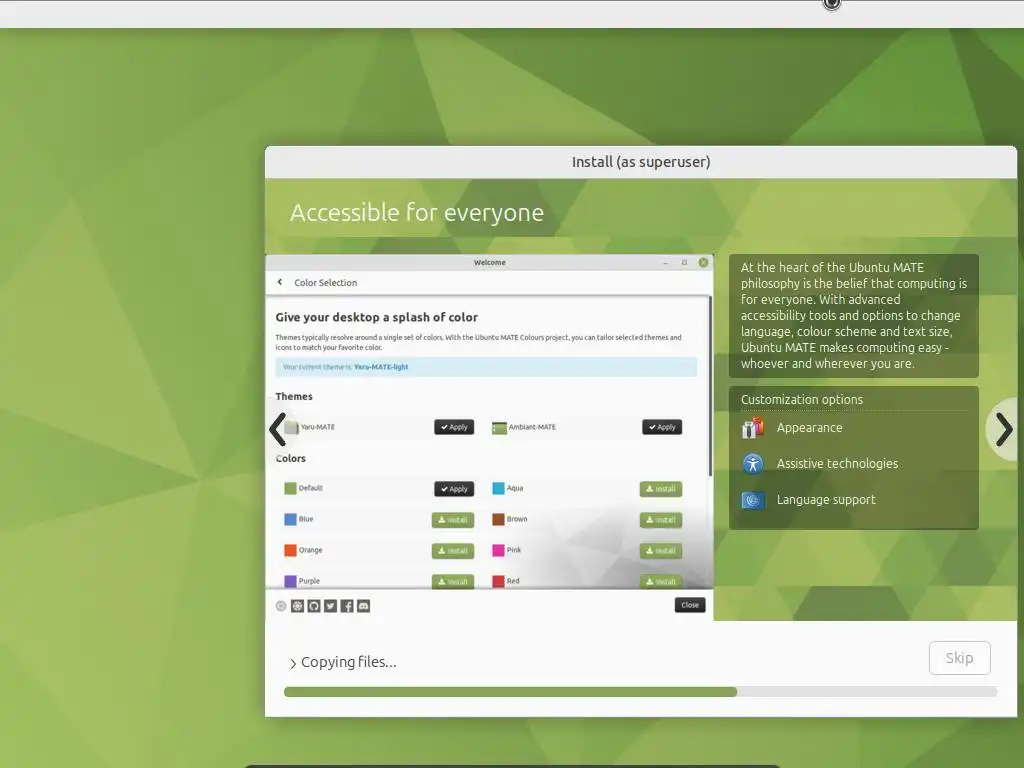Click the Purple color swatch
The height and width of the screenshot is (768, 1024).
291,581
